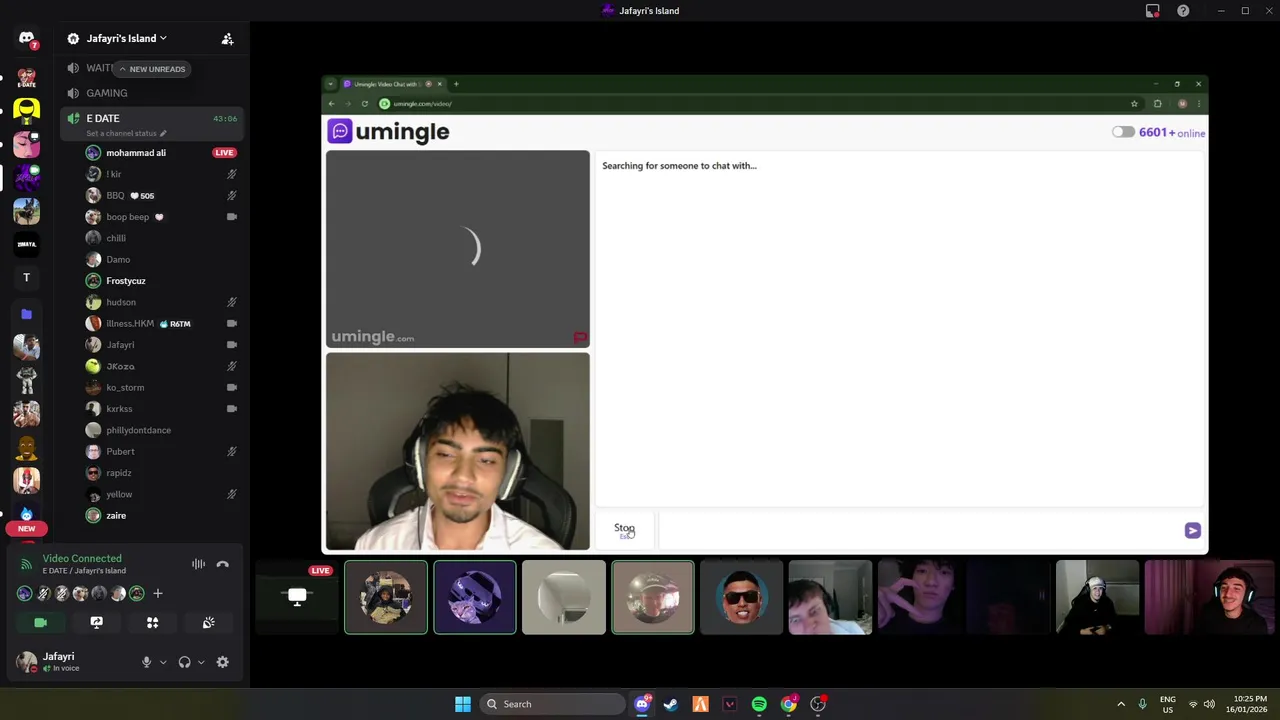
Task: Open Spotify from the taskbar
Action: pos(759,704)
